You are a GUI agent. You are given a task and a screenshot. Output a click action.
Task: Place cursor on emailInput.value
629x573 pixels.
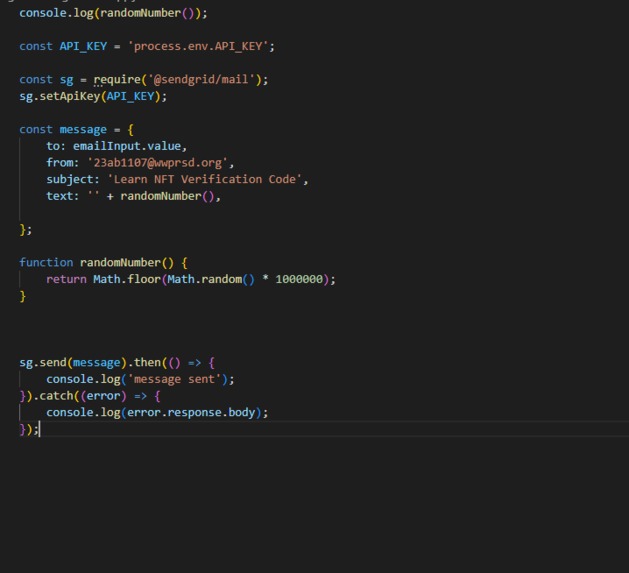point(127,146)
